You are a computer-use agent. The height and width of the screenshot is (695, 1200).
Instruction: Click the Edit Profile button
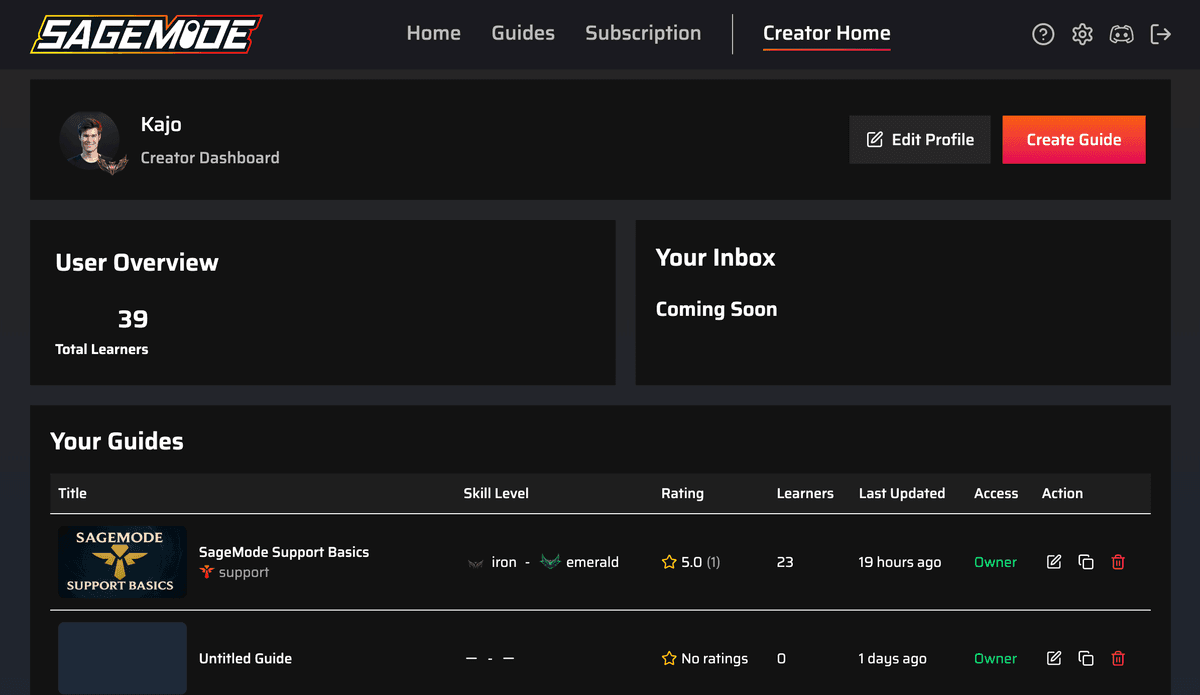point(920,140)
